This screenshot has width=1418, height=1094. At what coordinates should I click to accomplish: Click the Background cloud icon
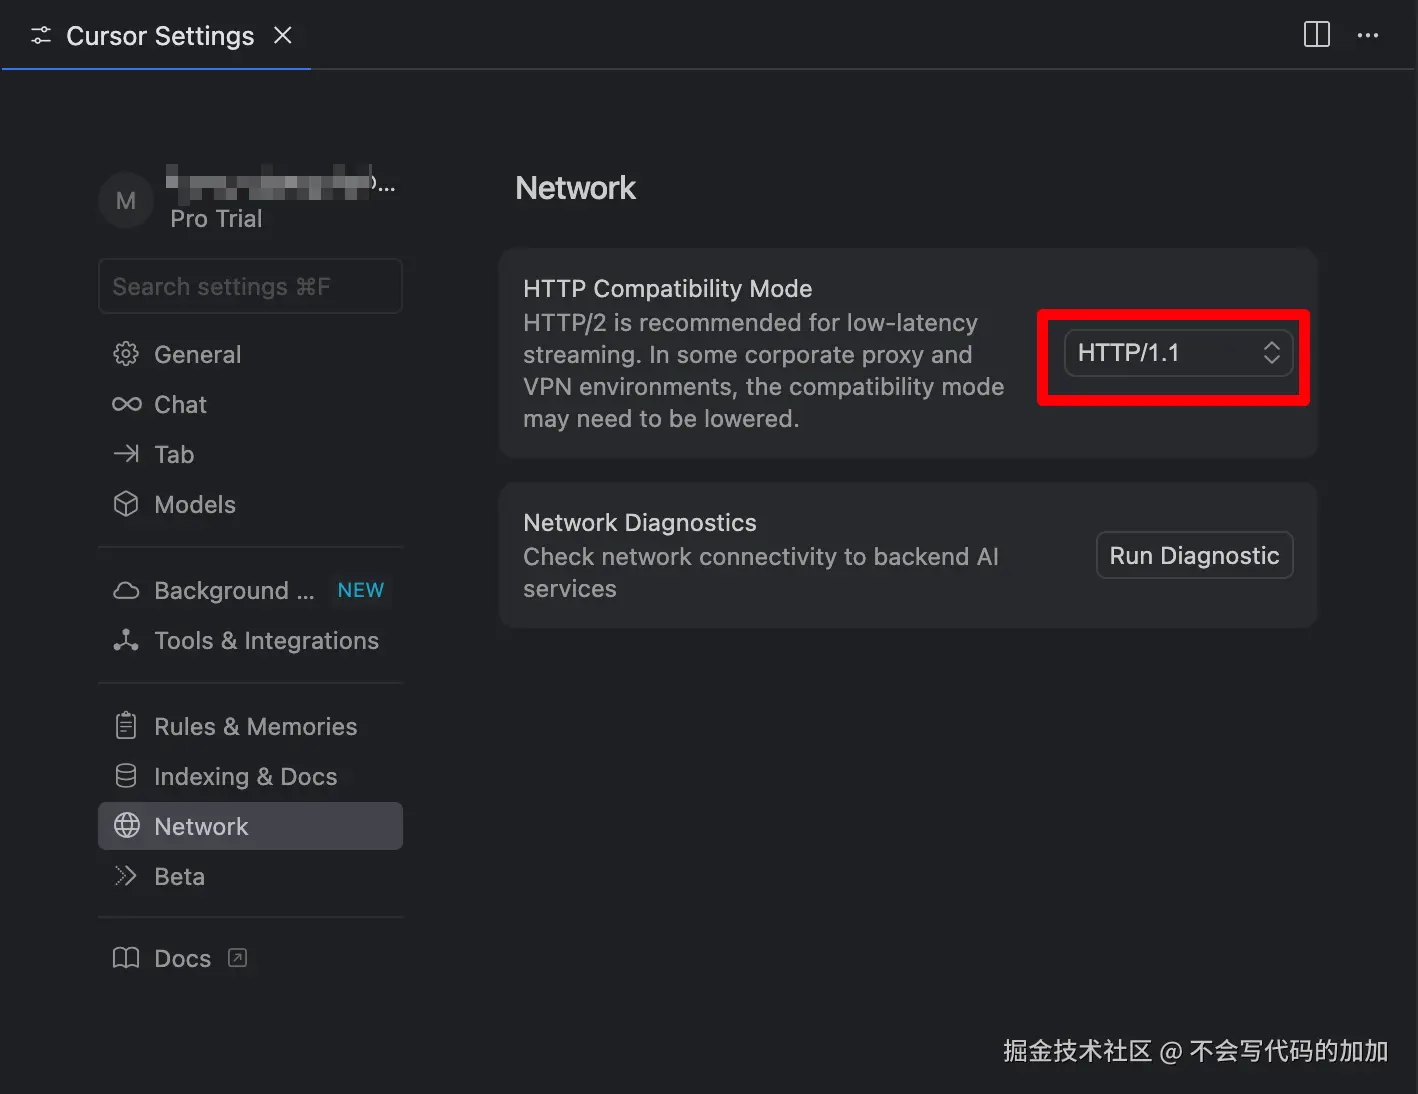point(126,590)
